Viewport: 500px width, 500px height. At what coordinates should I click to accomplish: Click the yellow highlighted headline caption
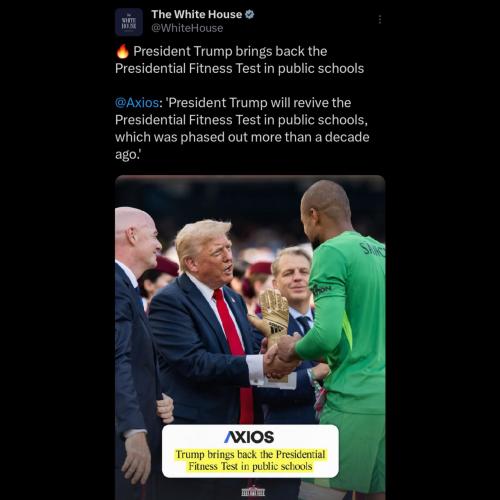tap(250, 460)
